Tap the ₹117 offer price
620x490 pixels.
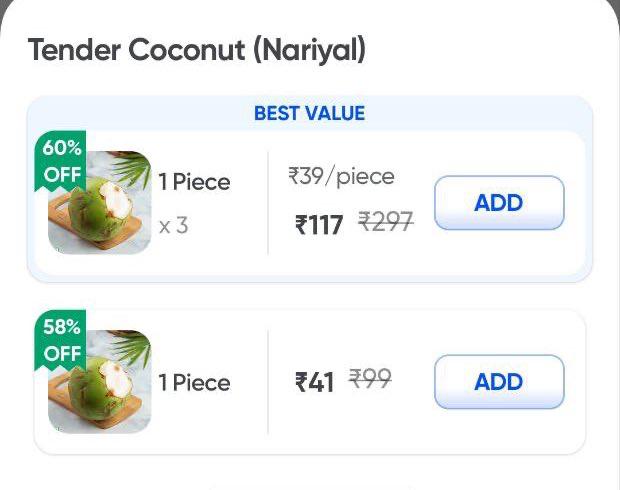(319, 225)
